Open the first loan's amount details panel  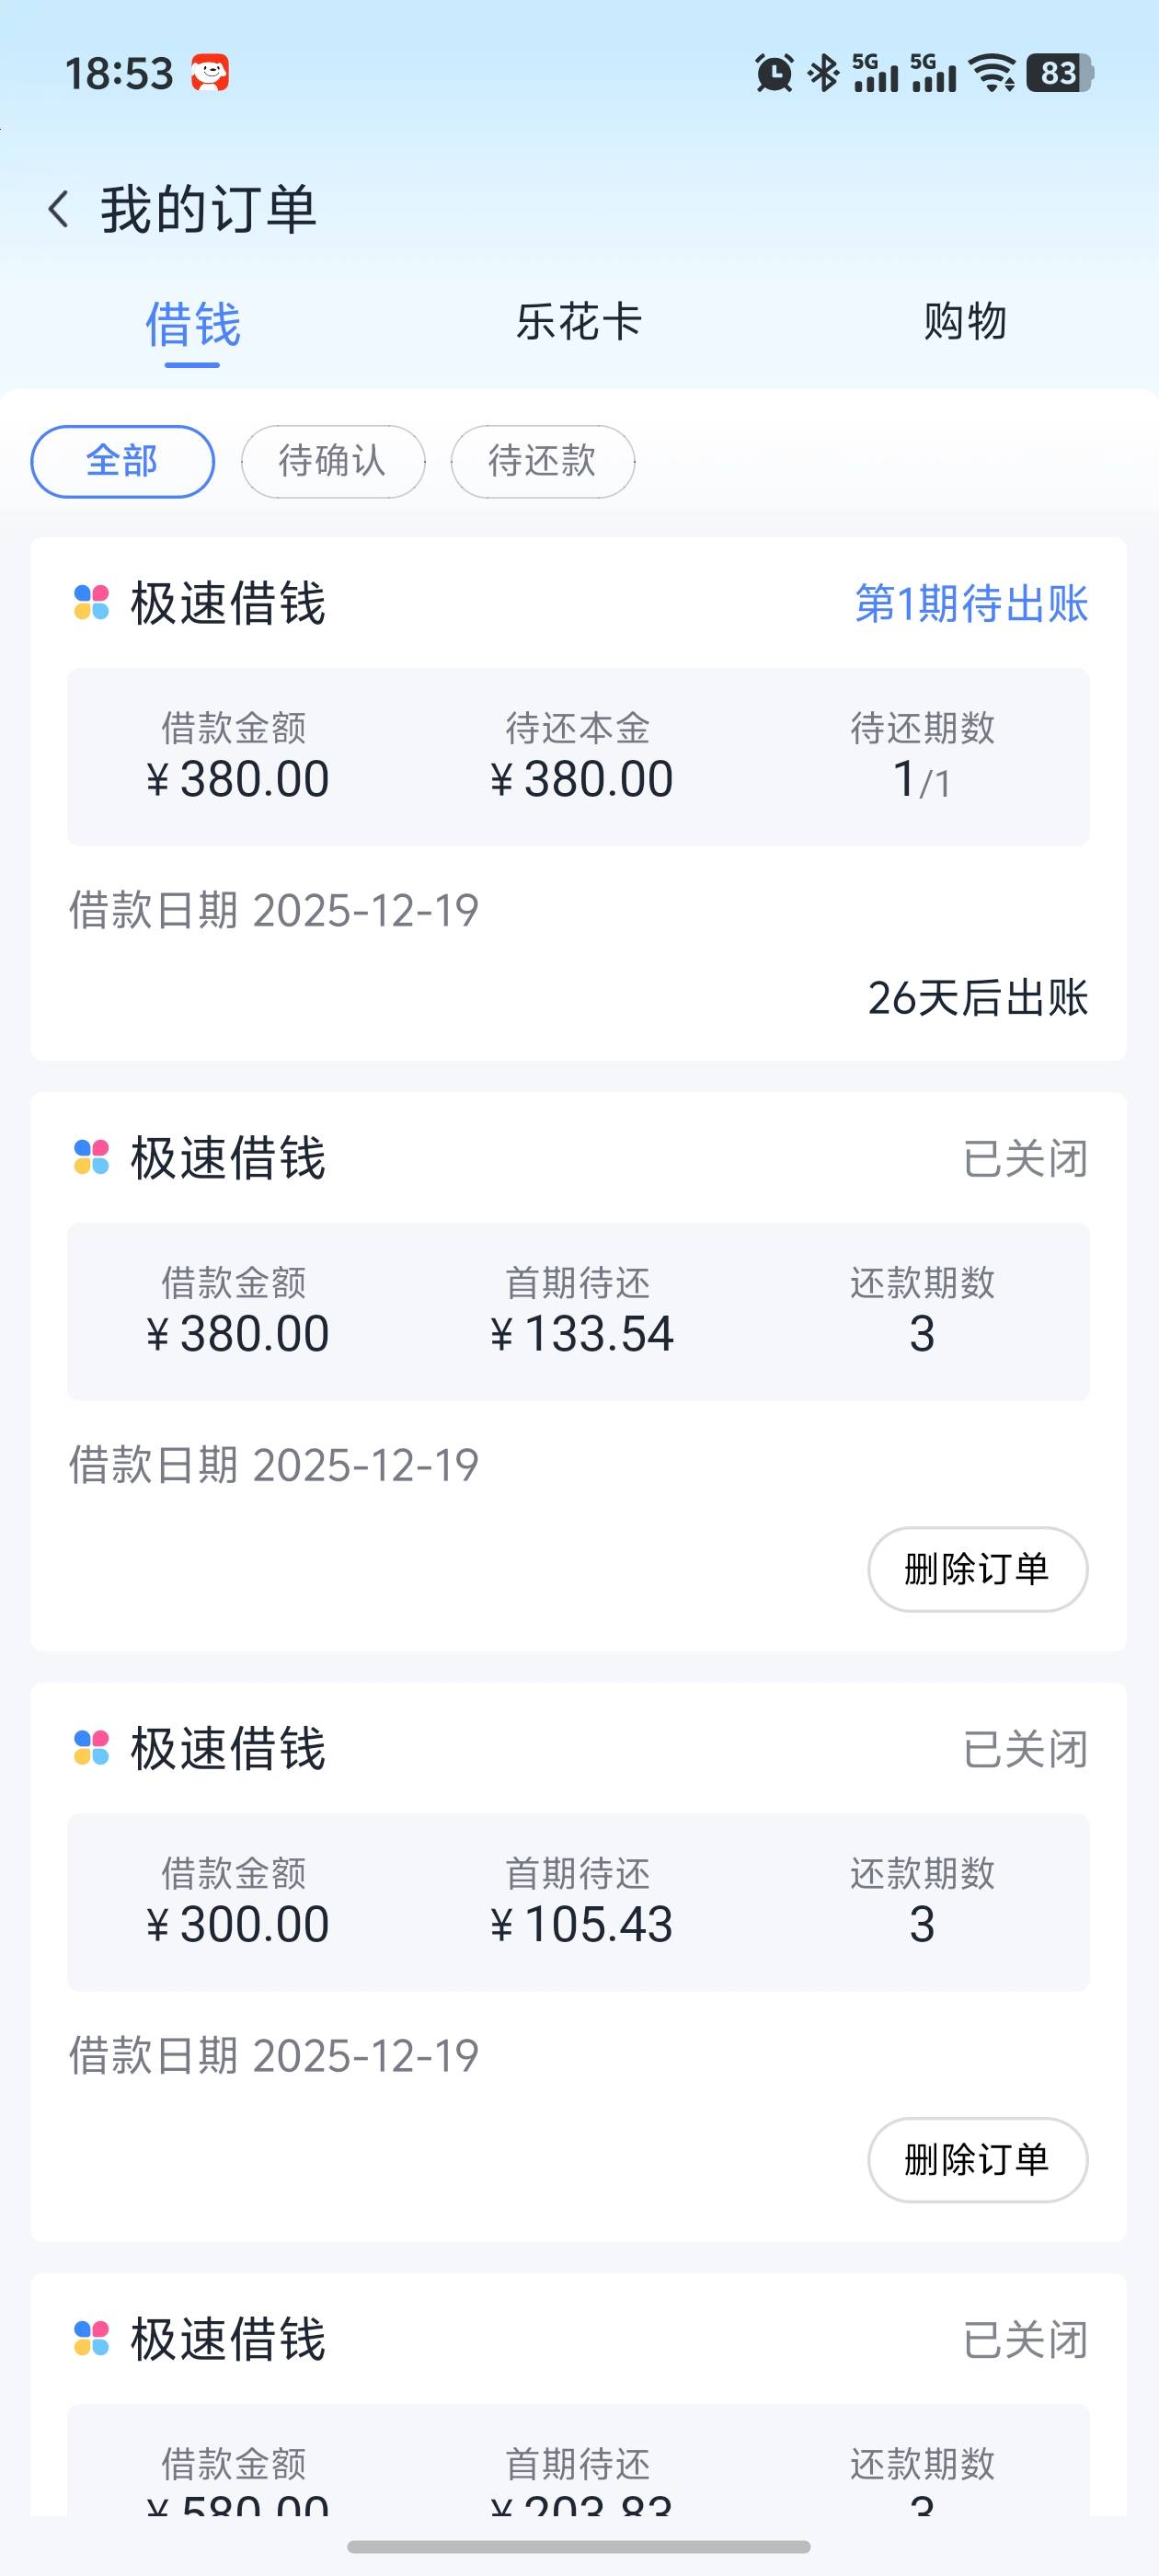click(x=578, y=756)
